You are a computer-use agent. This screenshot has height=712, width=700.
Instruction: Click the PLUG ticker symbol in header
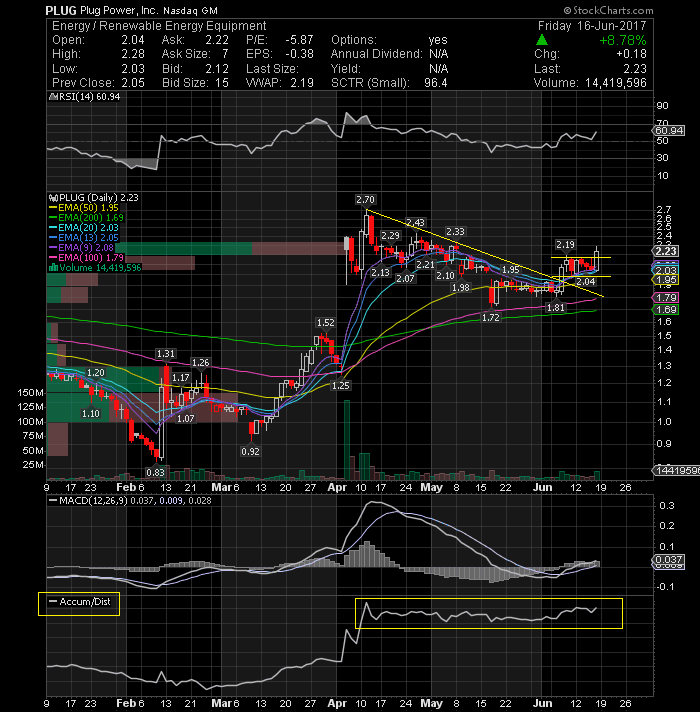pyautogui.click(x=61, y=10)
